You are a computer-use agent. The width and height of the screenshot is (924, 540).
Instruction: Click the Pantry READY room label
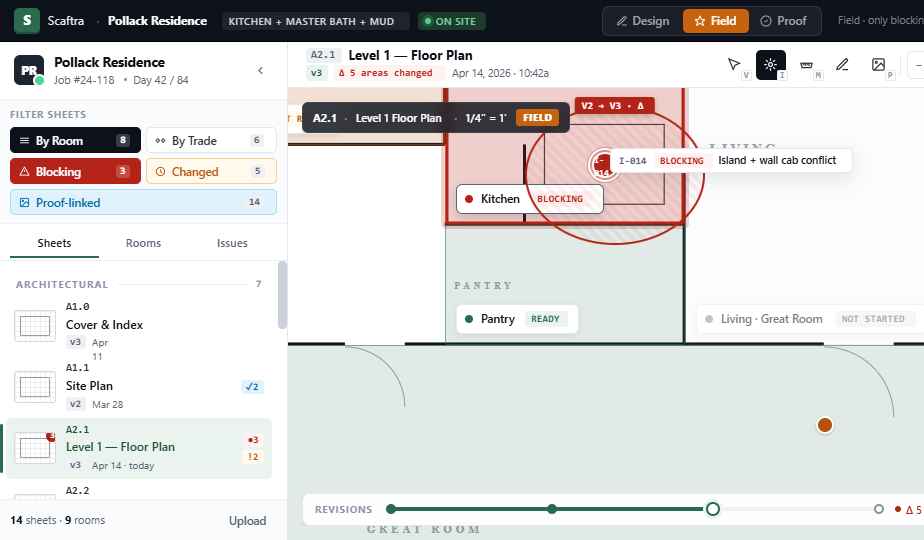(517, 319)
